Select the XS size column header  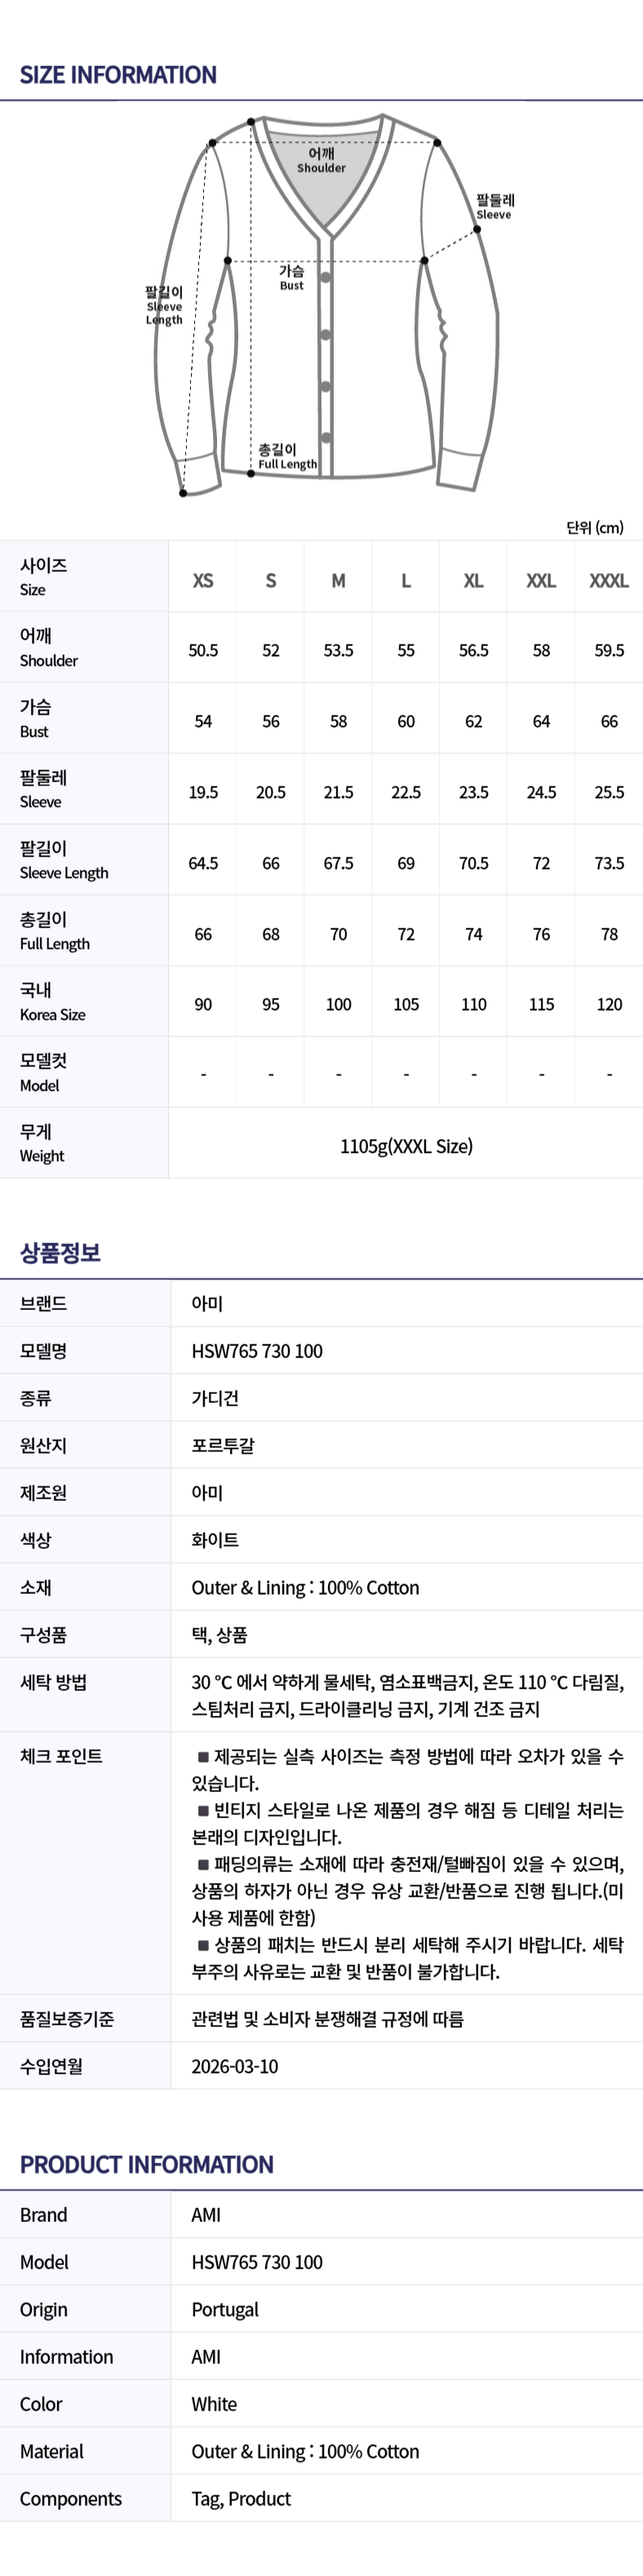click(x=203, y=581)
